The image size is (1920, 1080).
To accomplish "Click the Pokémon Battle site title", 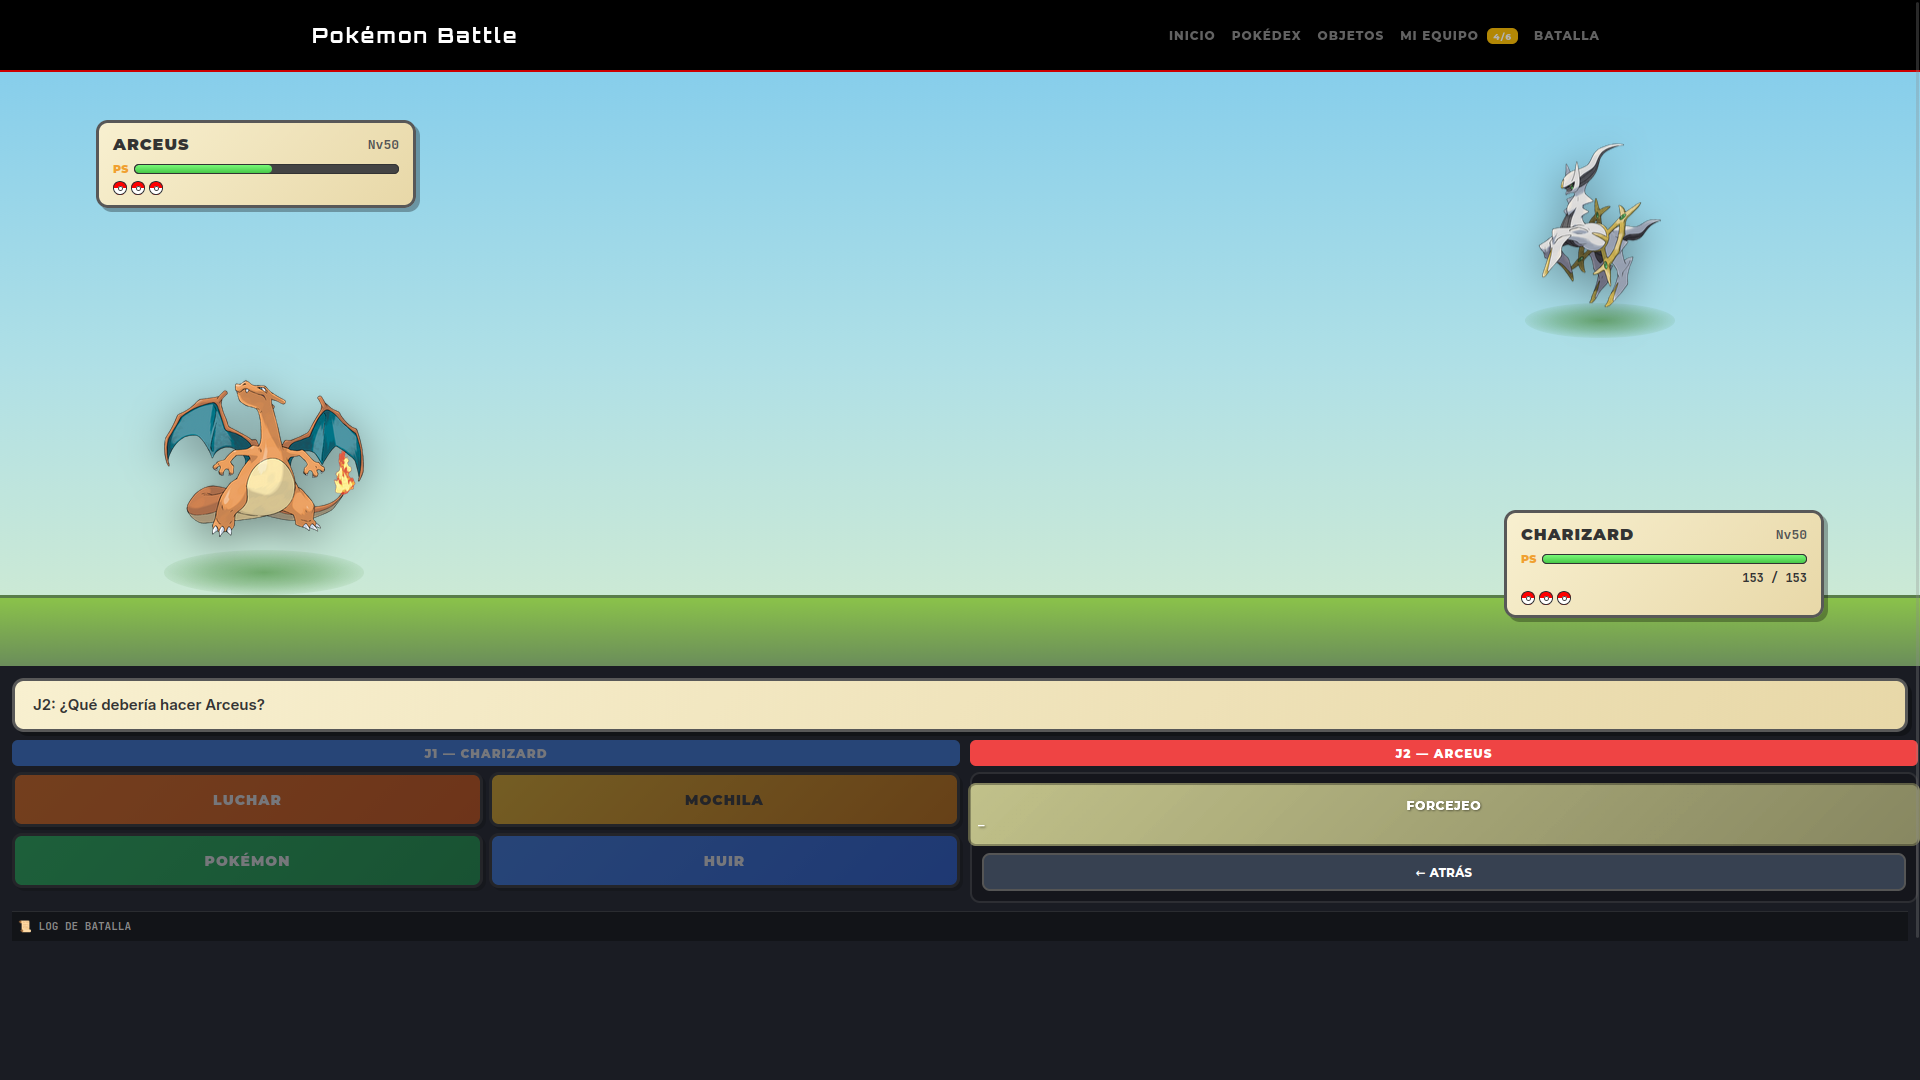I will (x=414, y=36).
